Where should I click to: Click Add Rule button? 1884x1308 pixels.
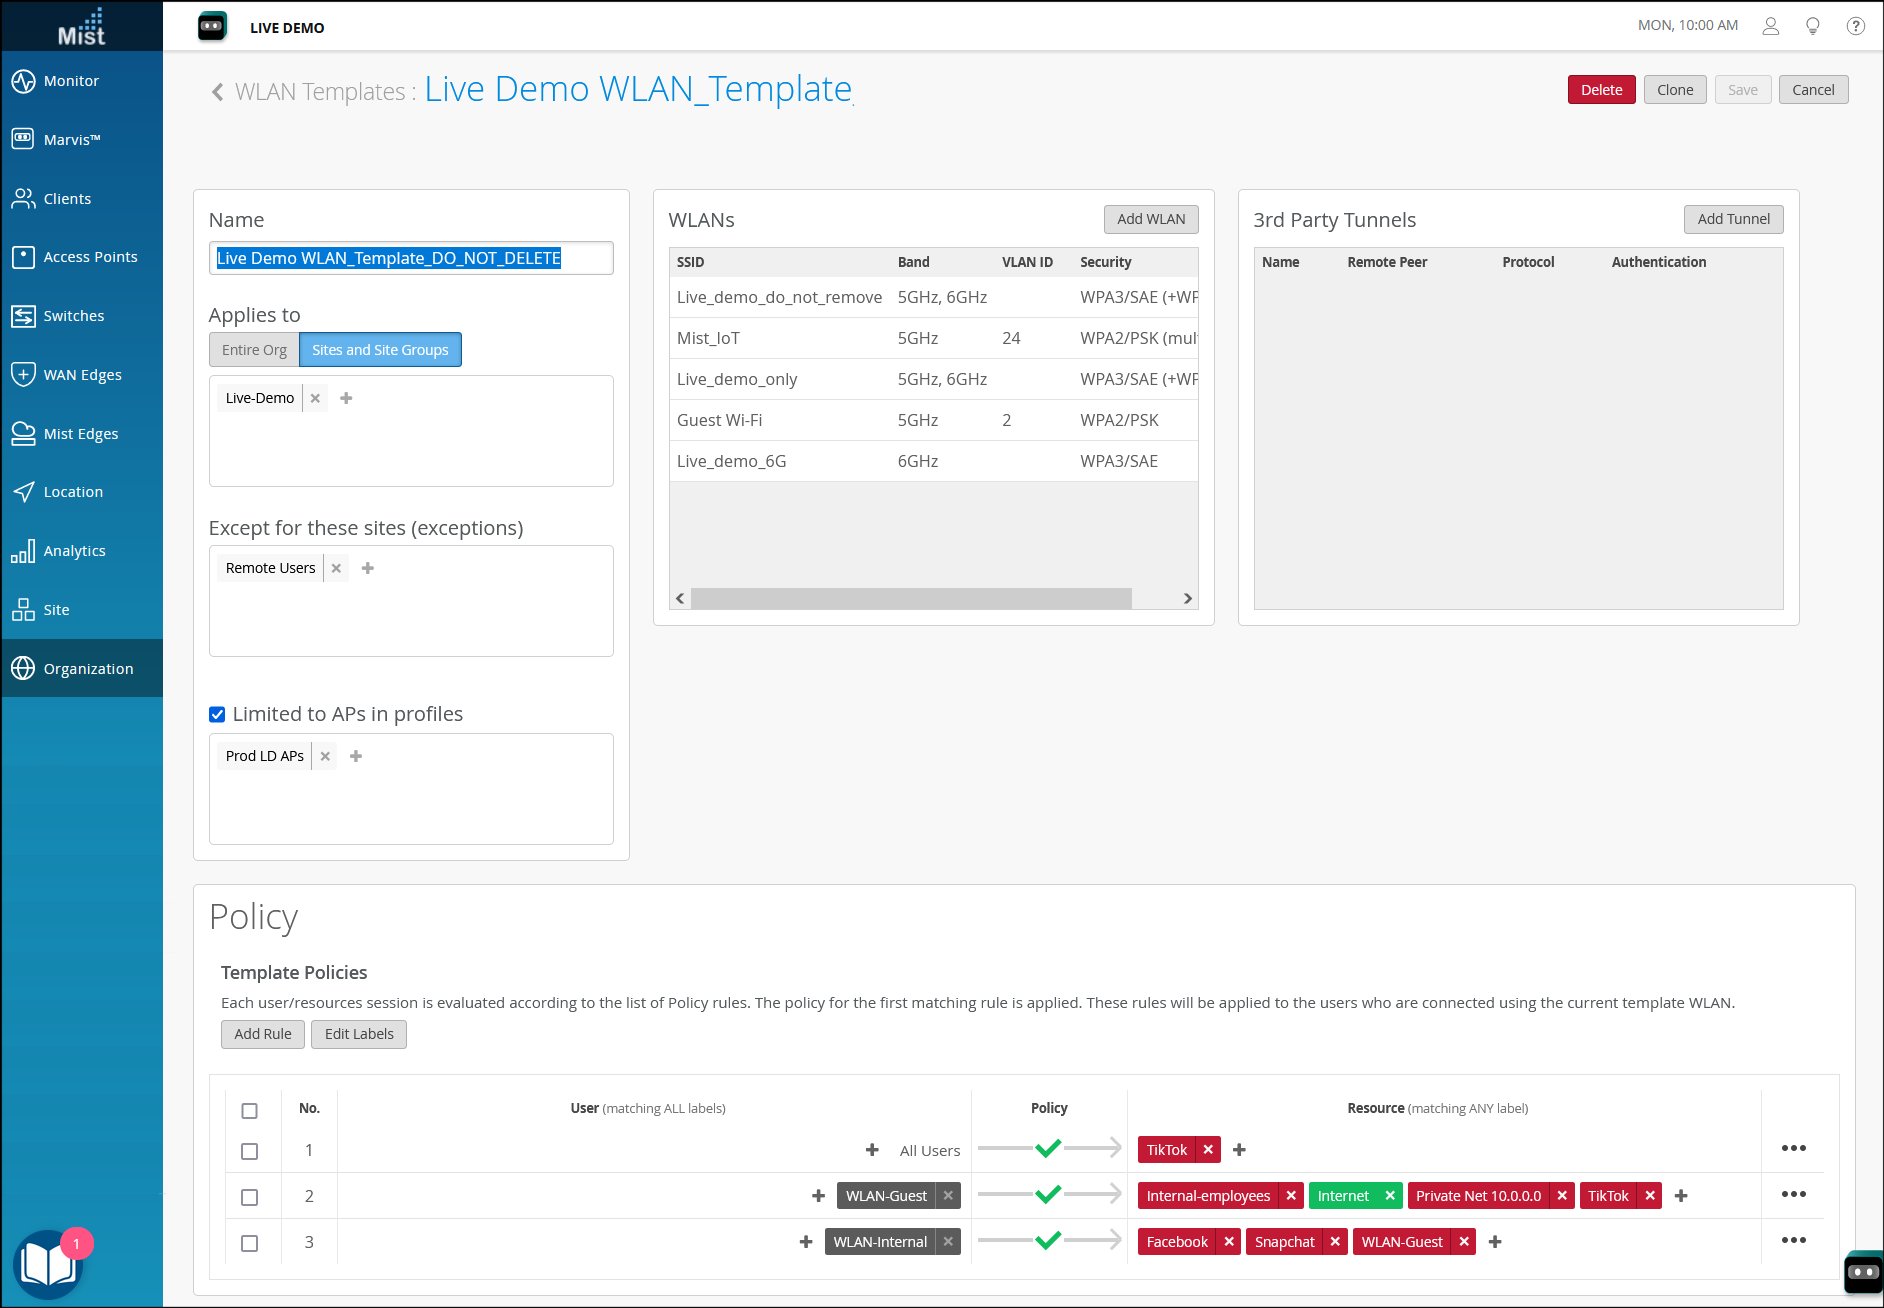point(263,1034)
